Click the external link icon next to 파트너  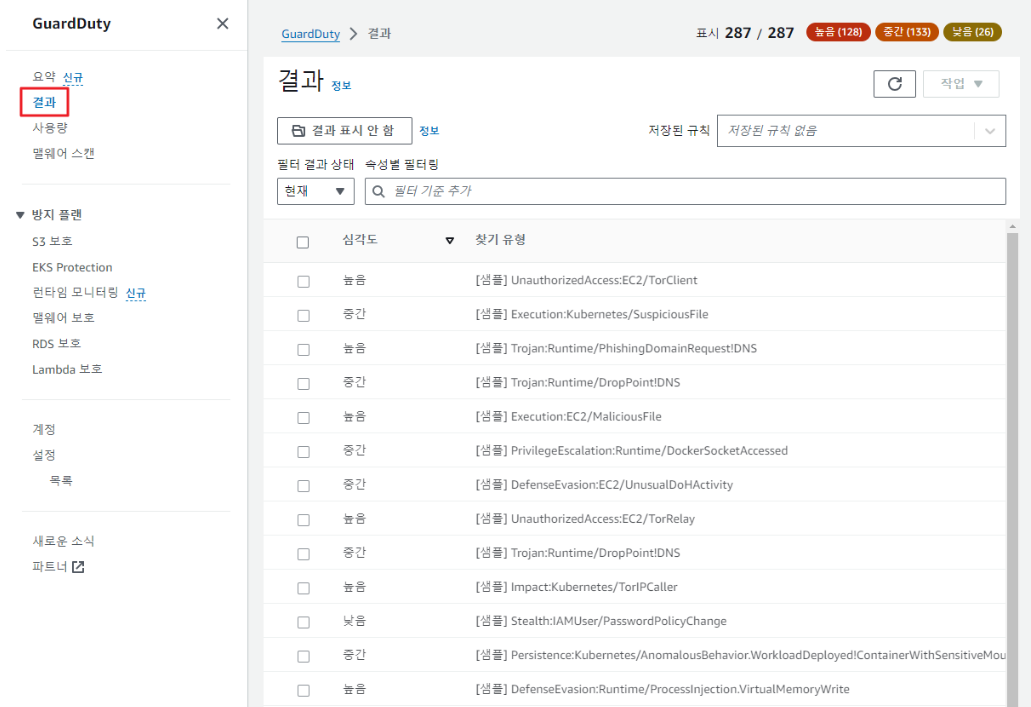[x=78, y=567]
